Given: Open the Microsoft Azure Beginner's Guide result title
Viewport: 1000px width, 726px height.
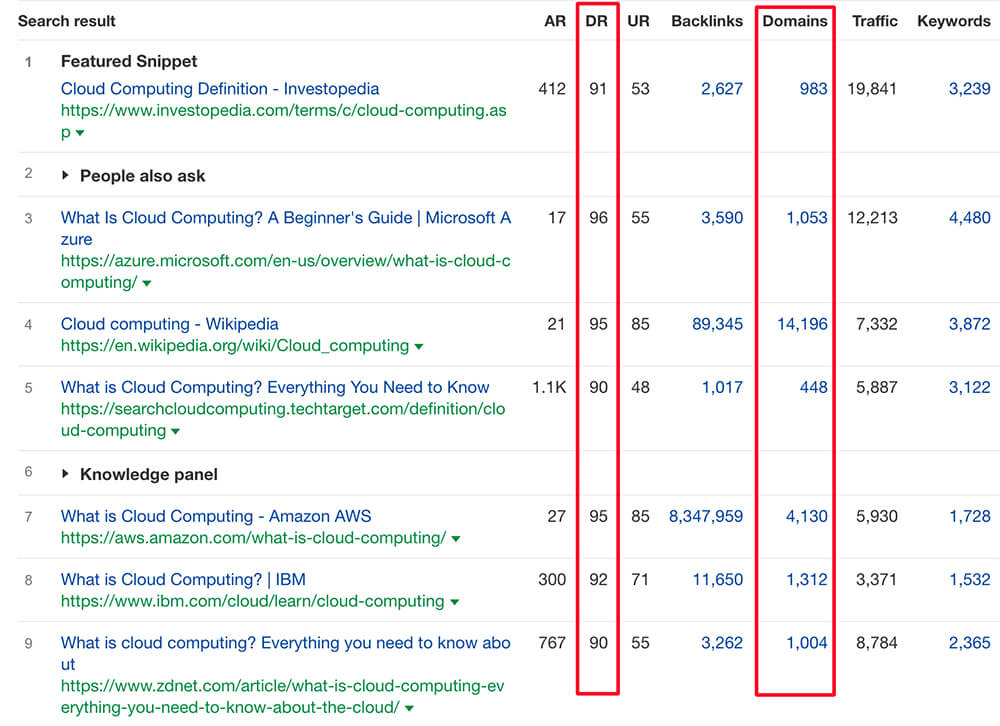Looking at the screenshot, I should coord(286,228).
